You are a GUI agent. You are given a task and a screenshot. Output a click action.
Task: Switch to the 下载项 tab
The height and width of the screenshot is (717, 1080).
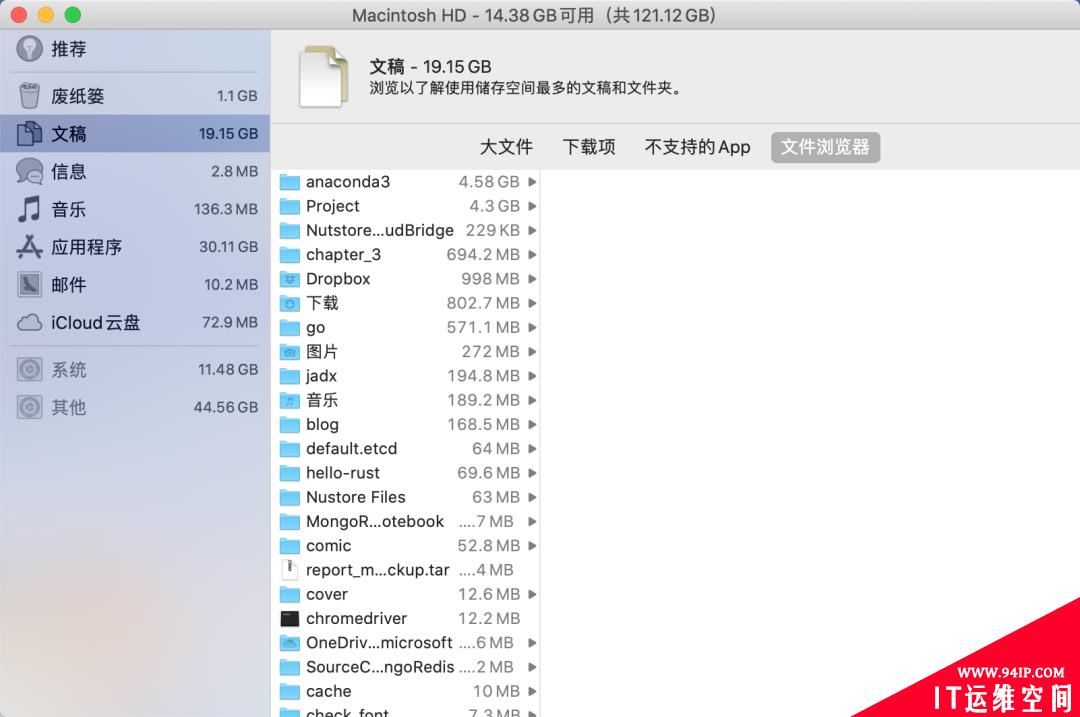(589, 147)
